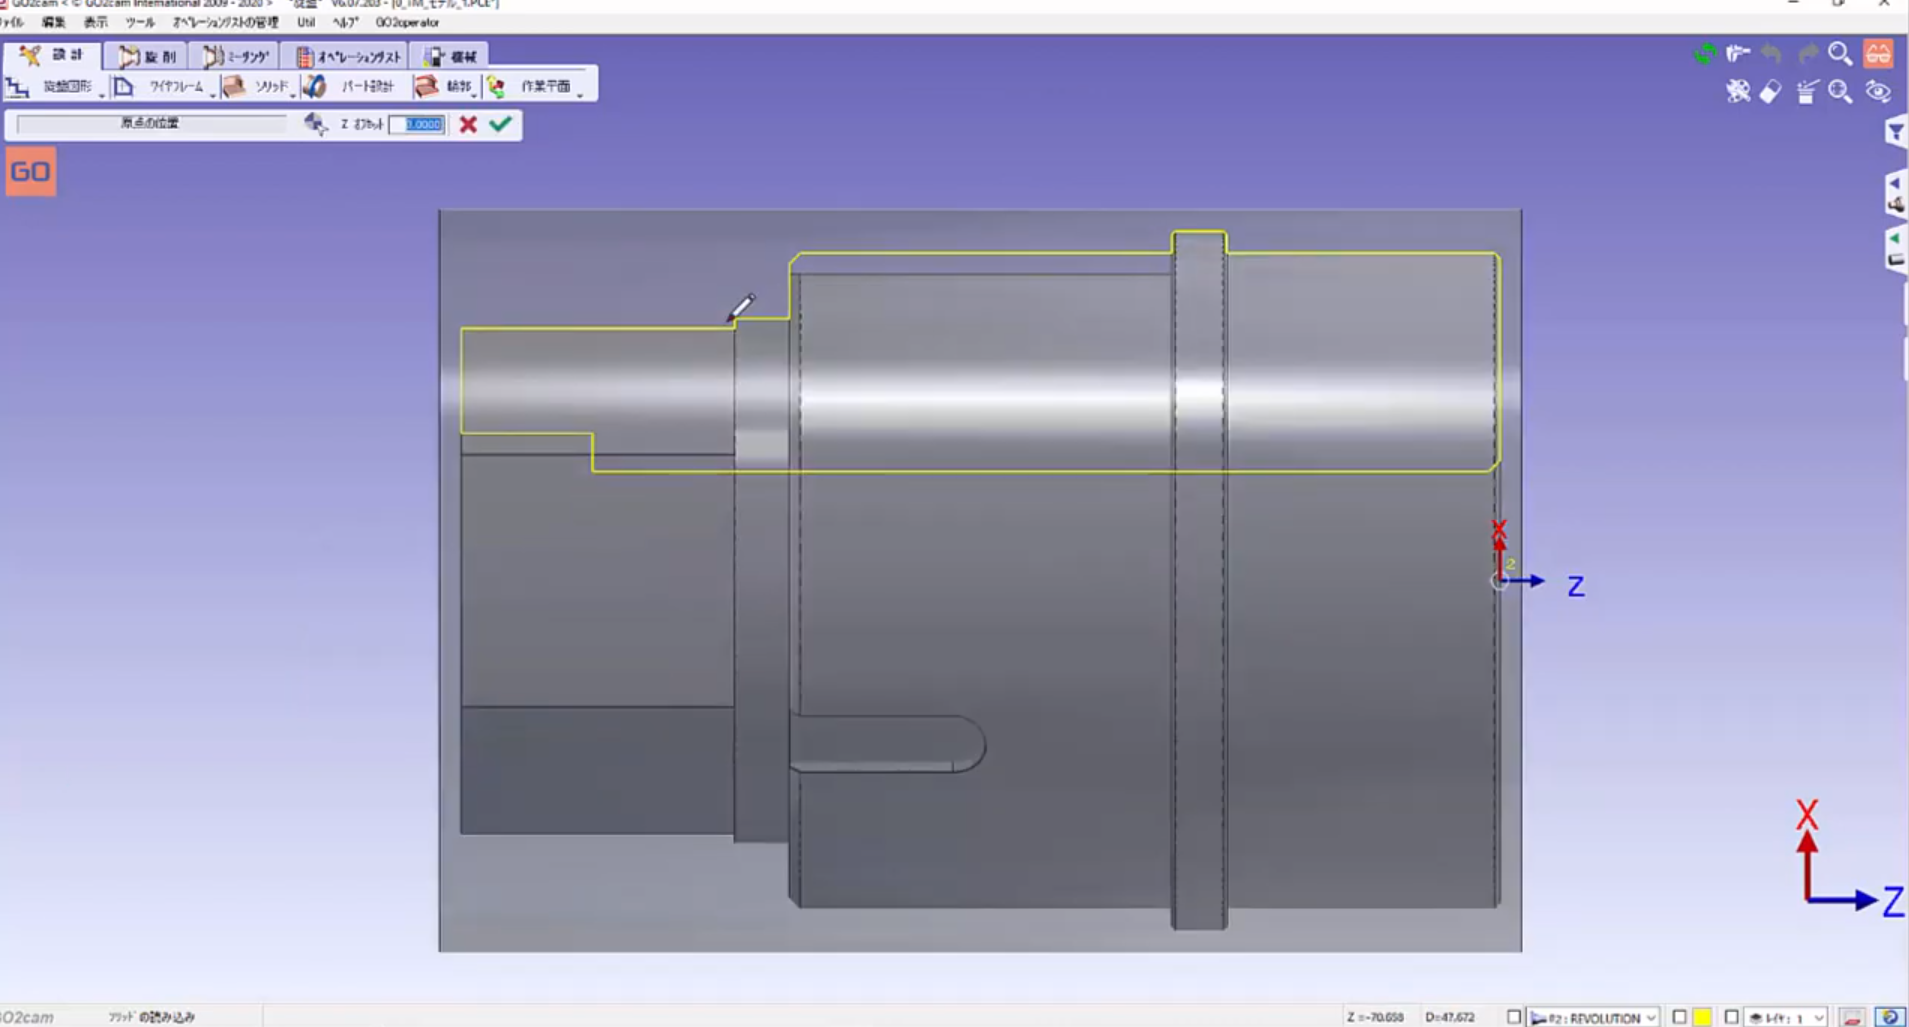Viewport: 1909px width, 1027px height.
Task: Check the box beside the layer selector
Action: (x=1732, y=1017)
